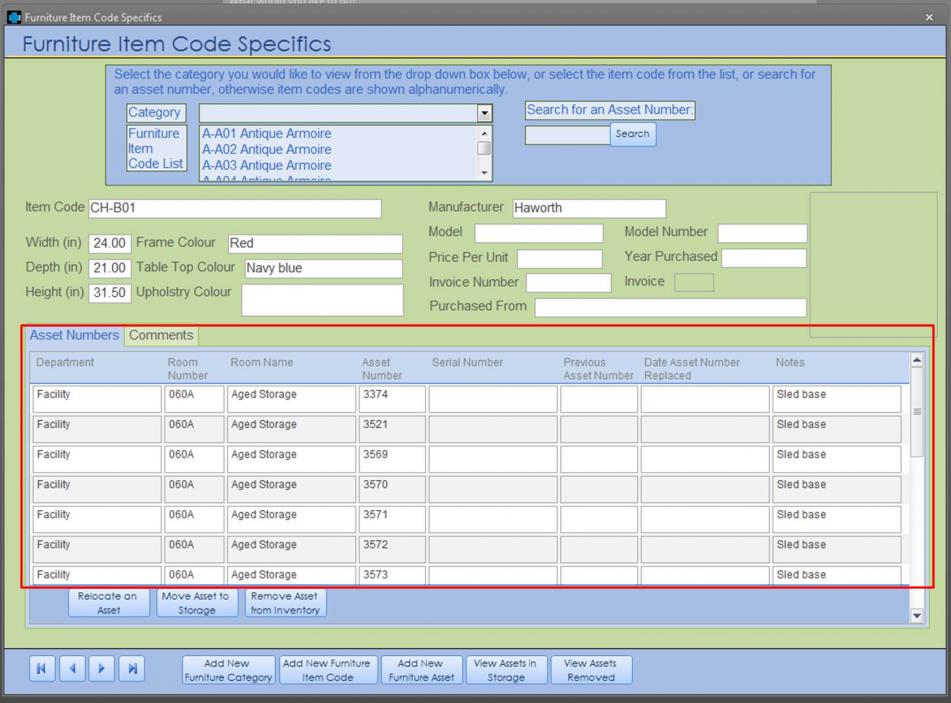
Task: Click the asset table scrollbar thumb
Action: pos(917,412)
